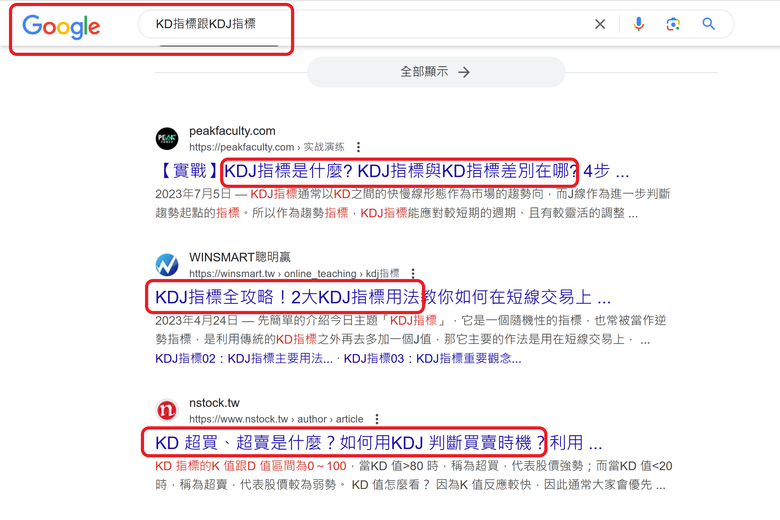Clear the search box with X
Screen dimensions: 780x520
[x=600, y=24]
